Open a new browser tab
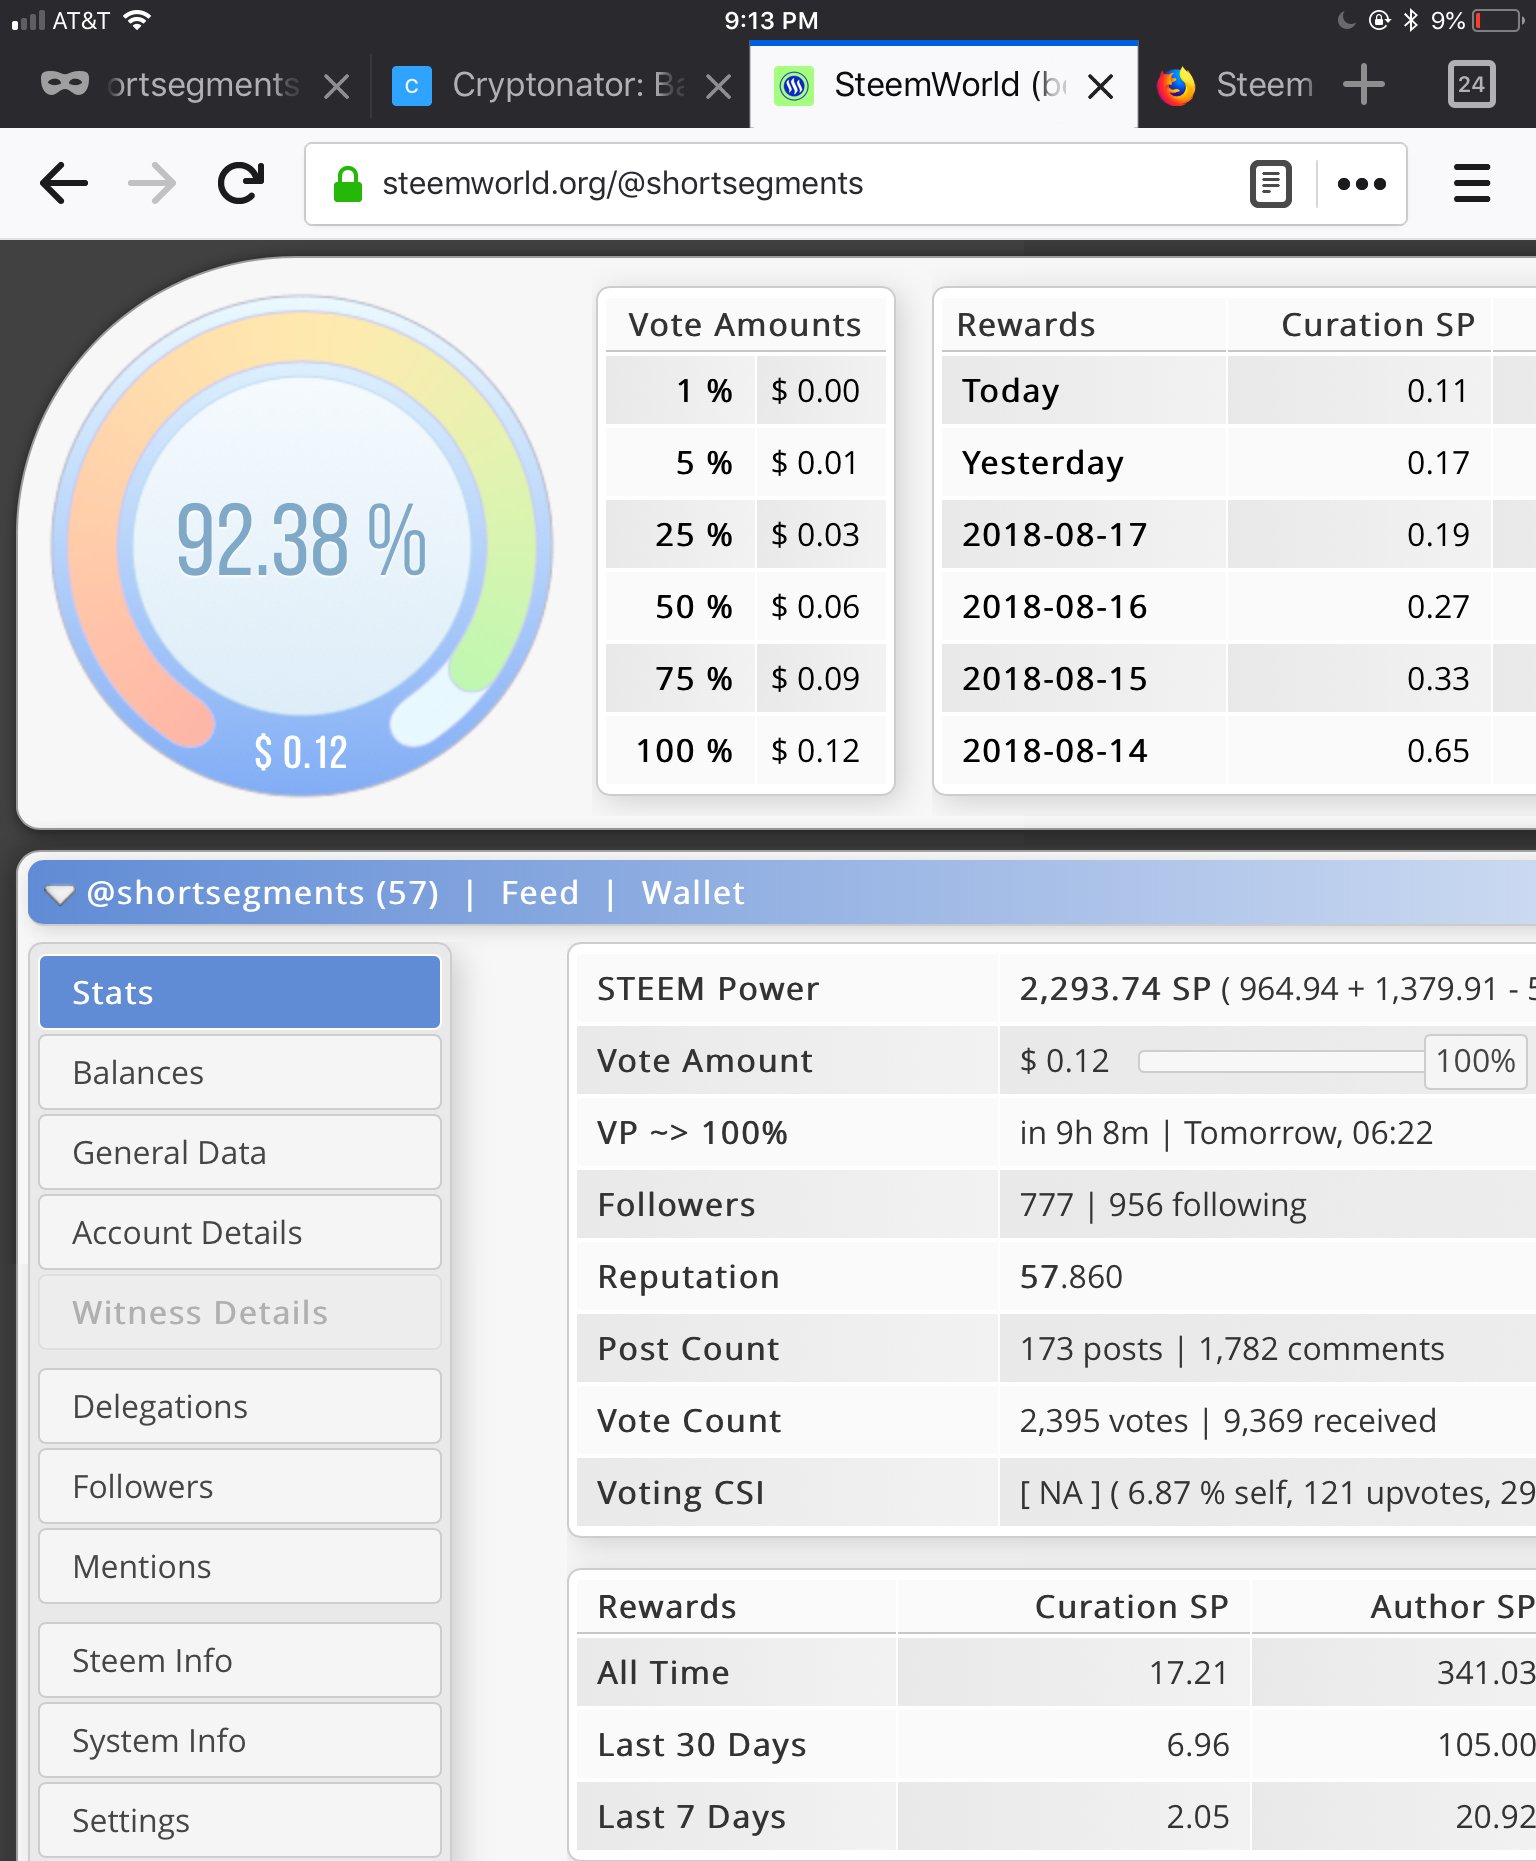The image size is (1536, 1861). tap(1364, 85)
